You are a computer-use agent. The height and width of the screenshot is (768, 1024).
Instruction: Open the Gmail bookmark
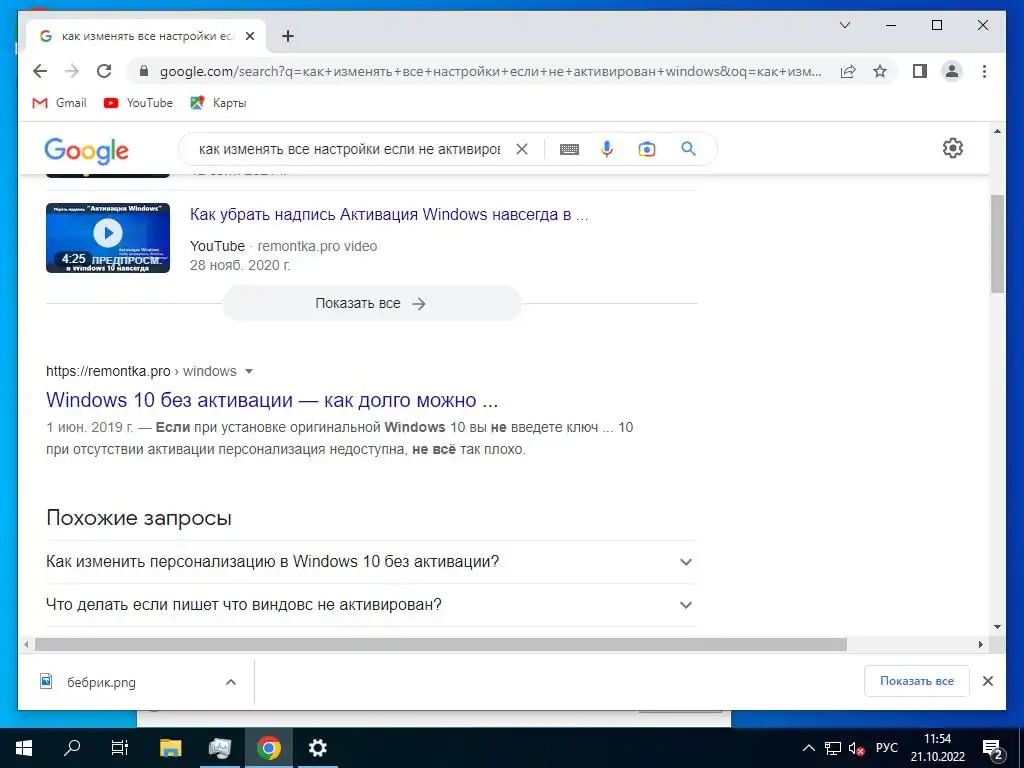[59, 103]
